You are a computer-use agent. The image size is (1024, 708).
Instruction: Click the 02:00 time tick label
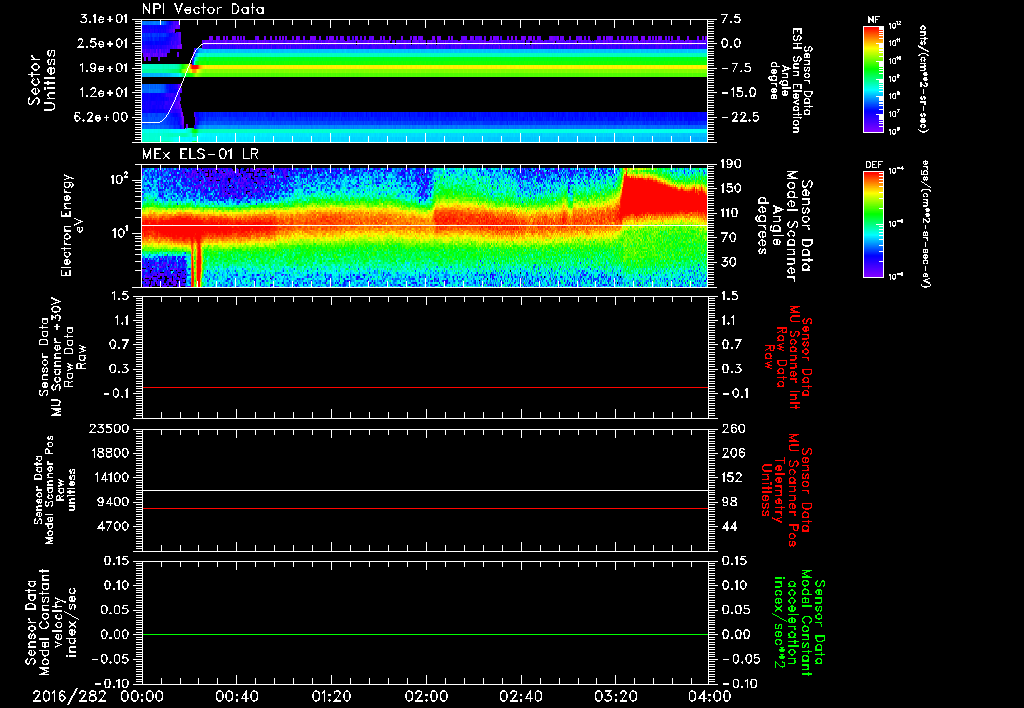(426, 696)
